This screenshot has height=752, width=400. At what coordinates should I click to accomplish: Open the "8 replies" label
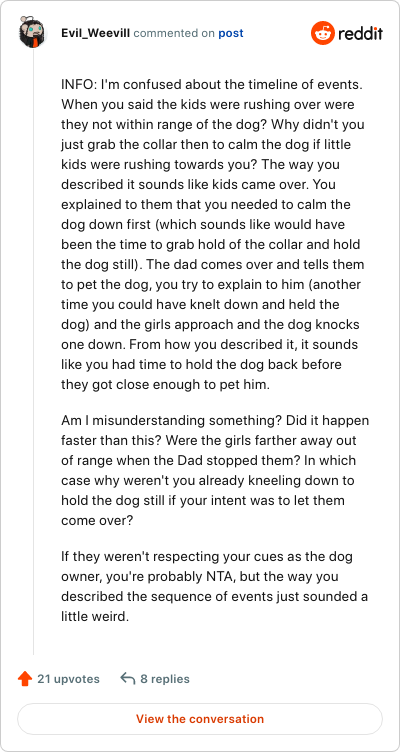pos(165,679)
